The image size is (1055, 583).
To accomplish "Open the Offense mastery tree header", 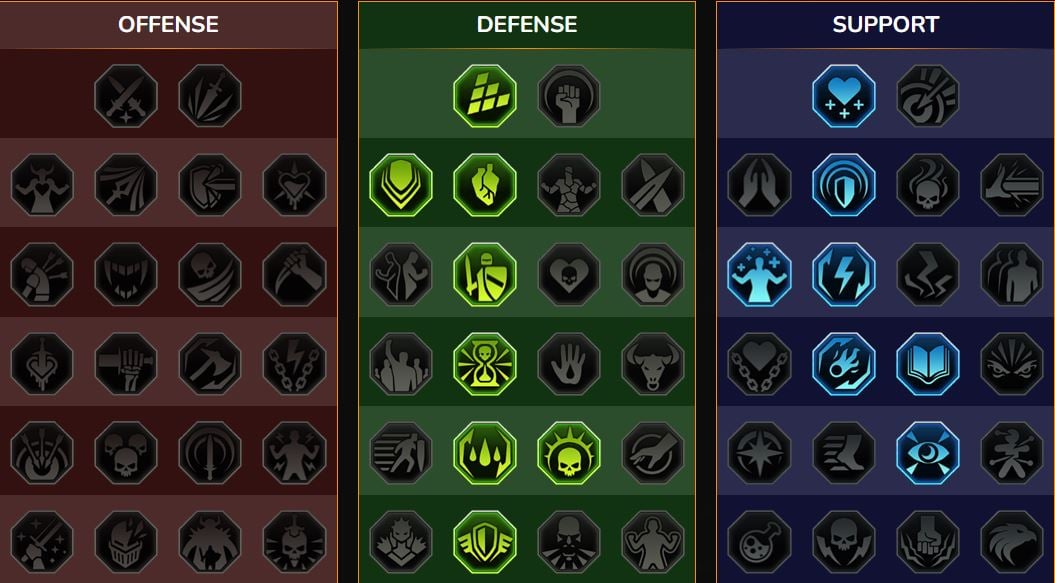I will [168, 25].
